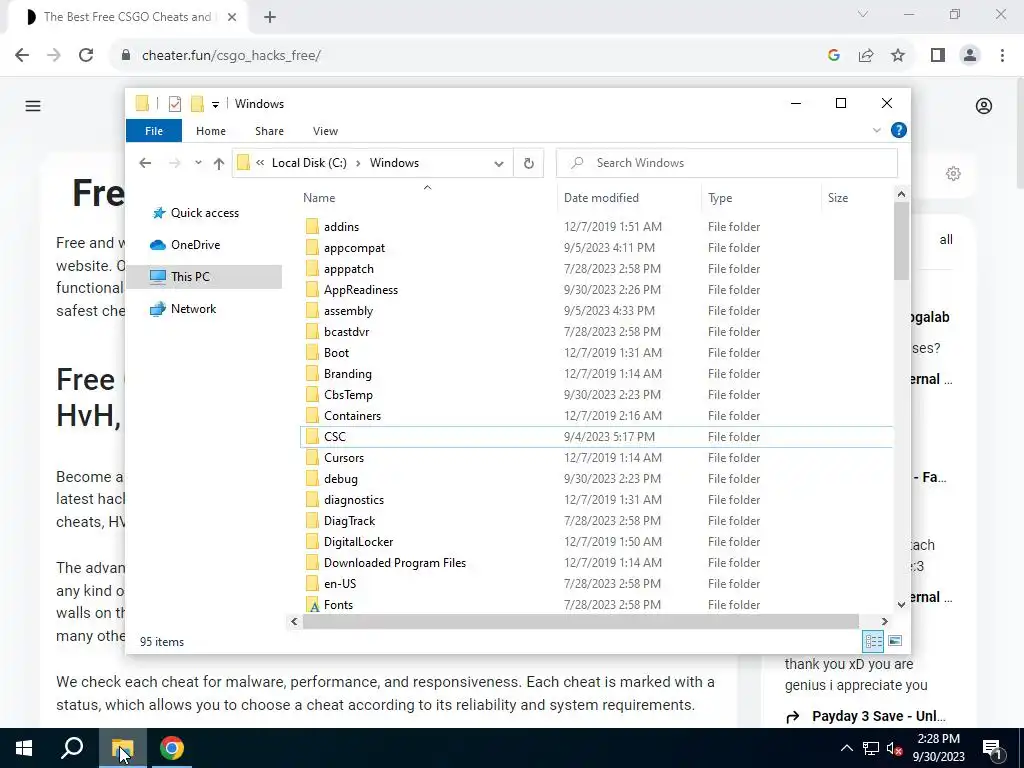Screen dimensions: 1024x768
Task: Click muted speaker tray icon
Action: point(894,748)
